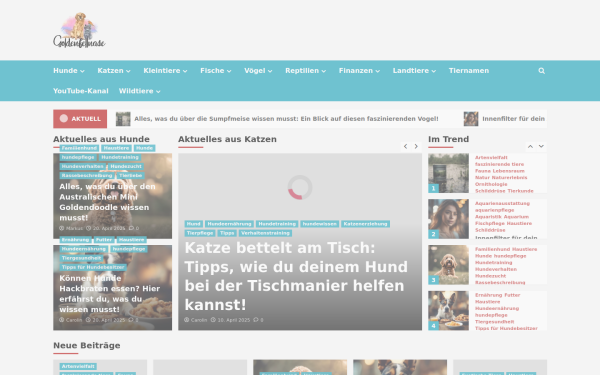Viewport: 600px width, 375px height.
Task: Open the Tiernamen menu item
Action: (x=469, y=71)
